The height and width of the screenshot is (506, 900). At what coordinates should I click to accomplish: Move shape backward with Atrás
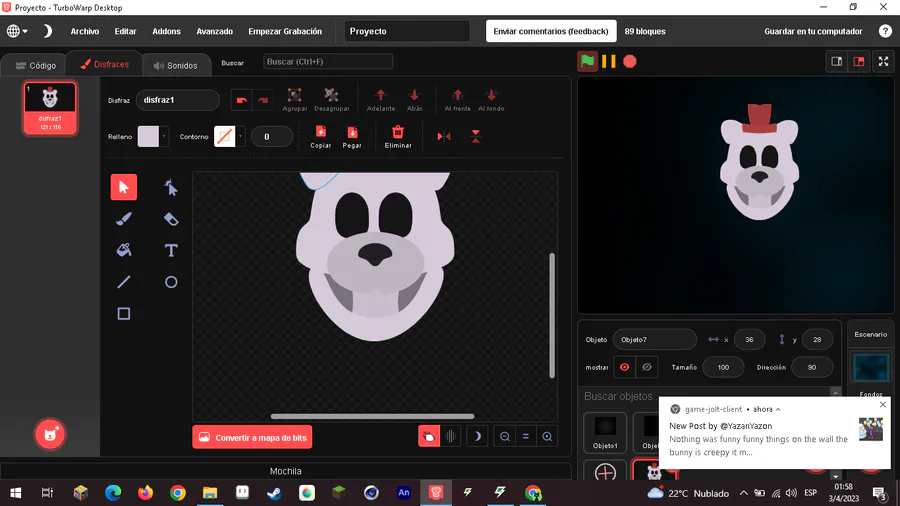tap(414, 100)
